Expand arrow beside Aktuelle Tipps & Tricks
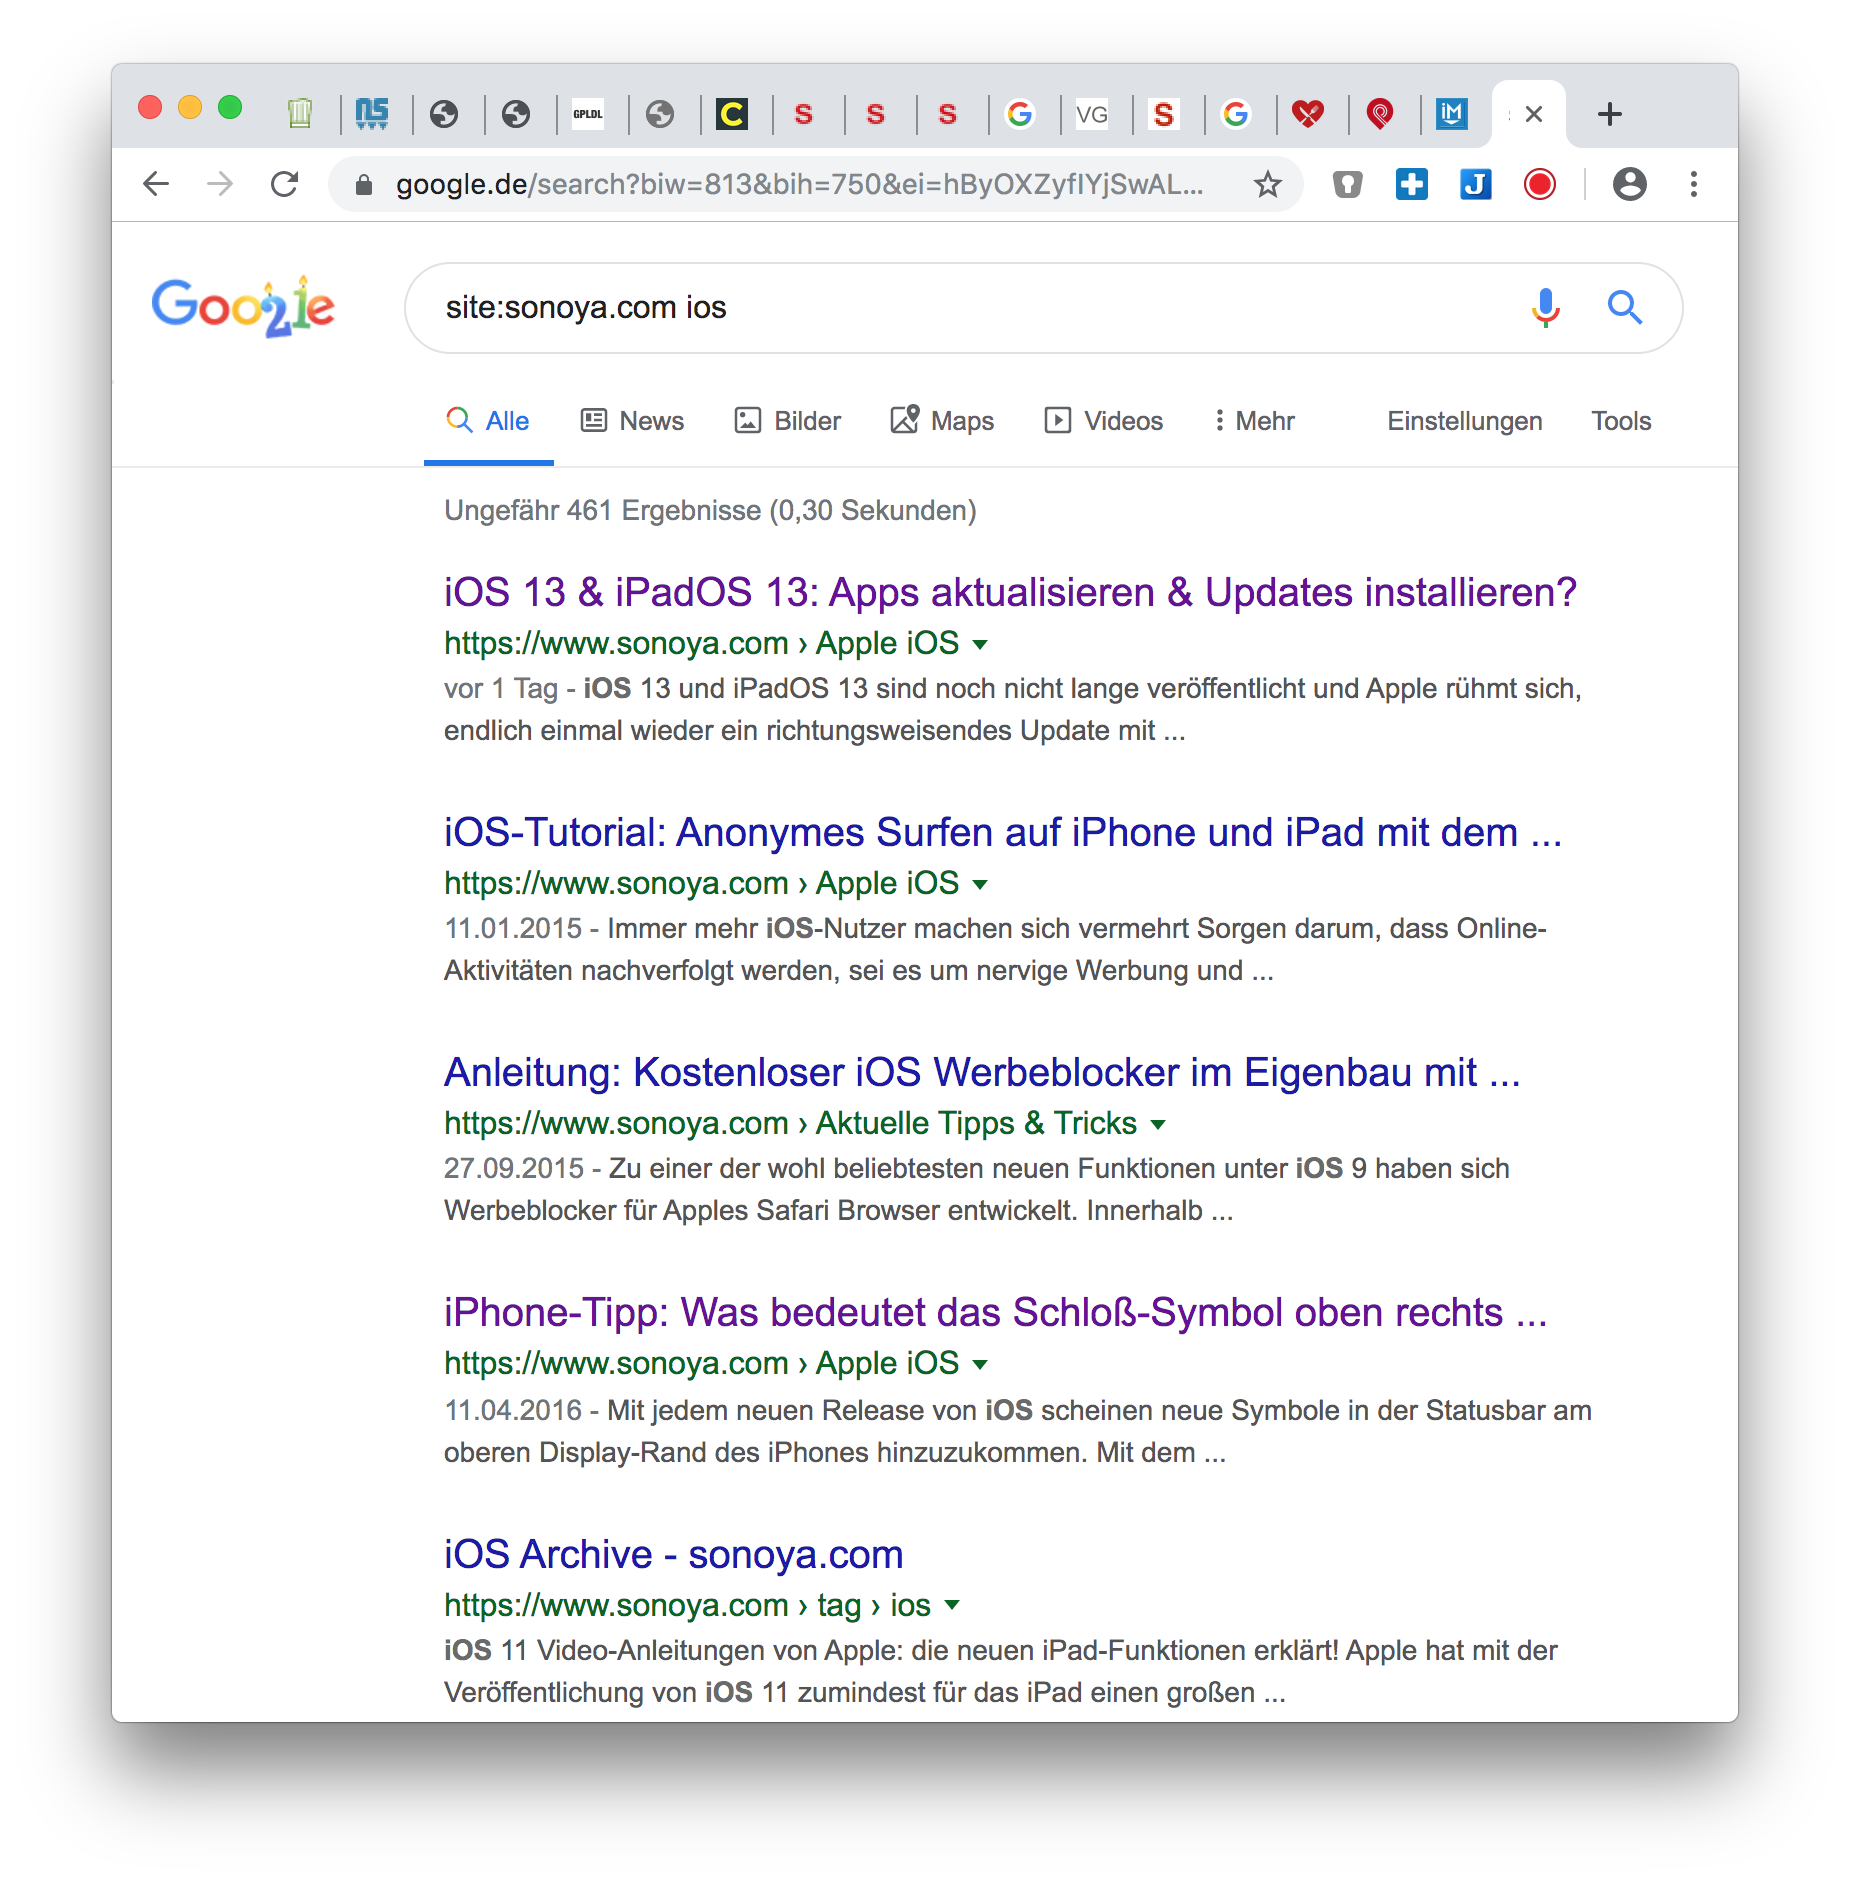The width and height of the screenshot is (1850, 1882). coord(1158,1125)
